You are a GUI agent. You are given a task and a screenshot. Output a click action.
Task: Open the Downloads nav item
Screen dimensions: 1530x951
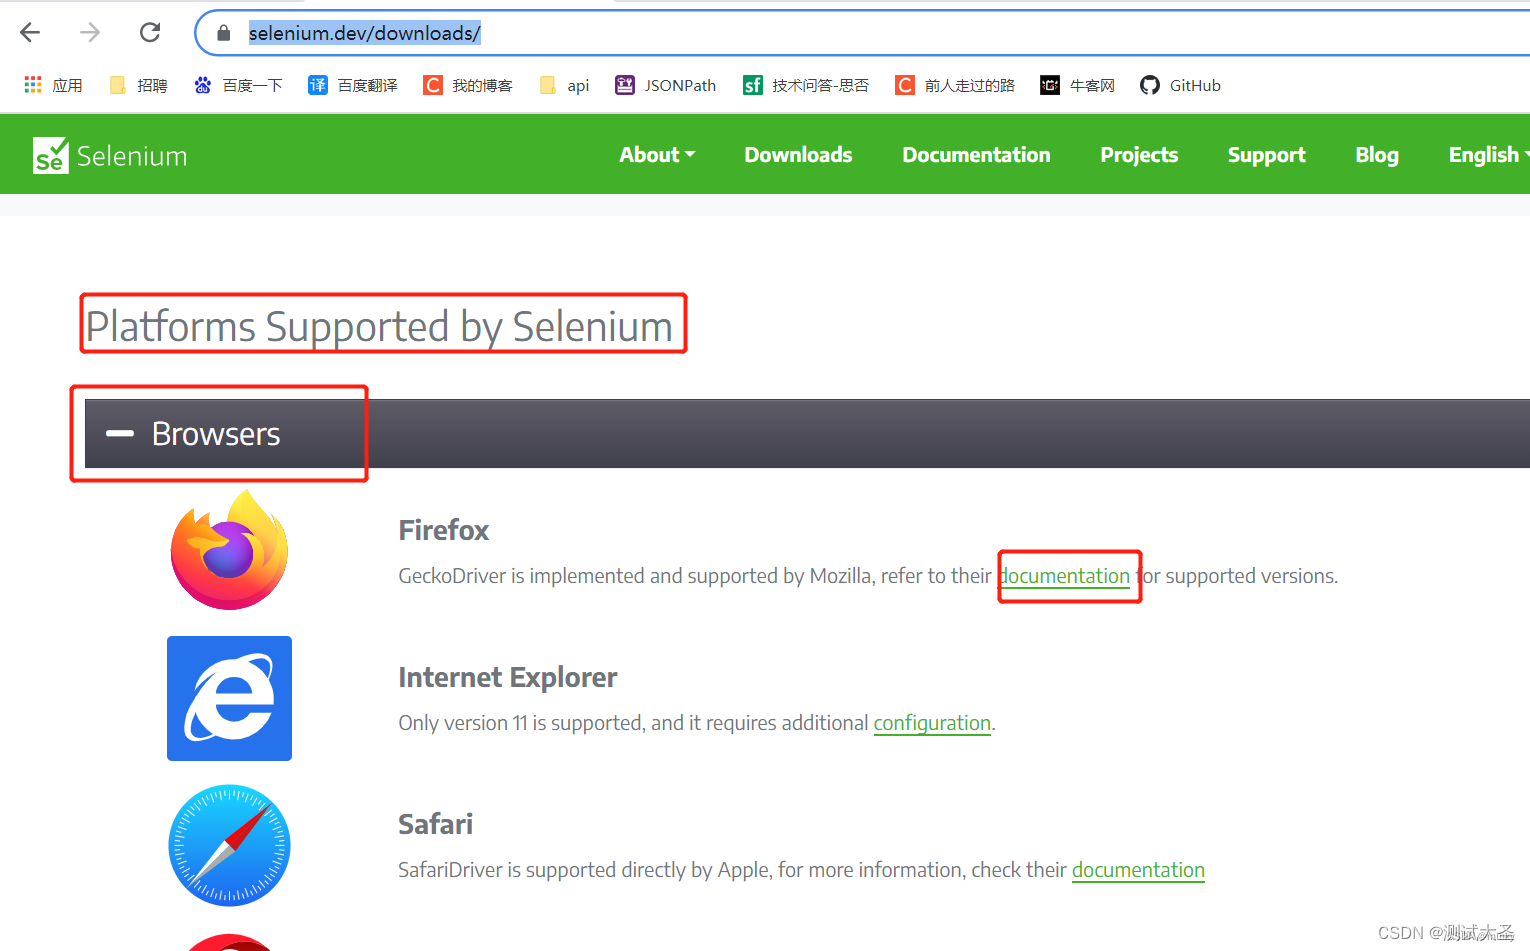(798, 155)
